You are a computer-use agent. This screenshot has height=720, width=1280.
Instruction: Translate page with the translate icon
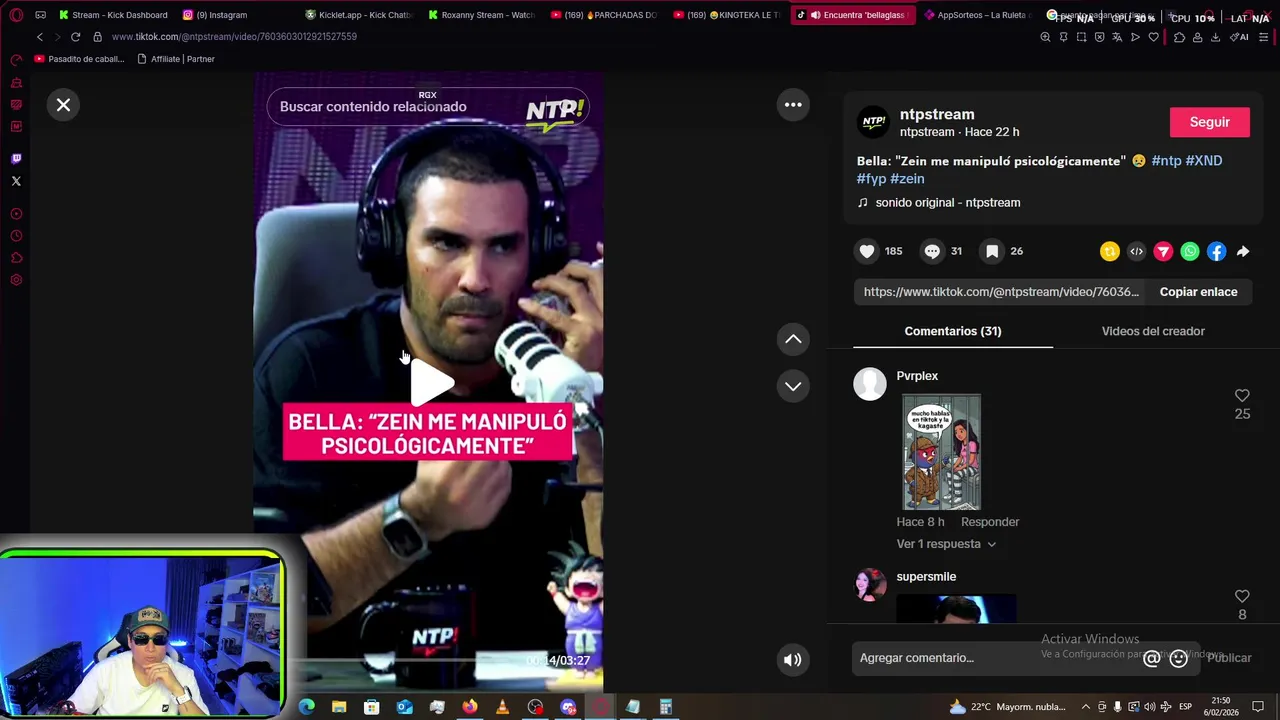pos(1117,37)
